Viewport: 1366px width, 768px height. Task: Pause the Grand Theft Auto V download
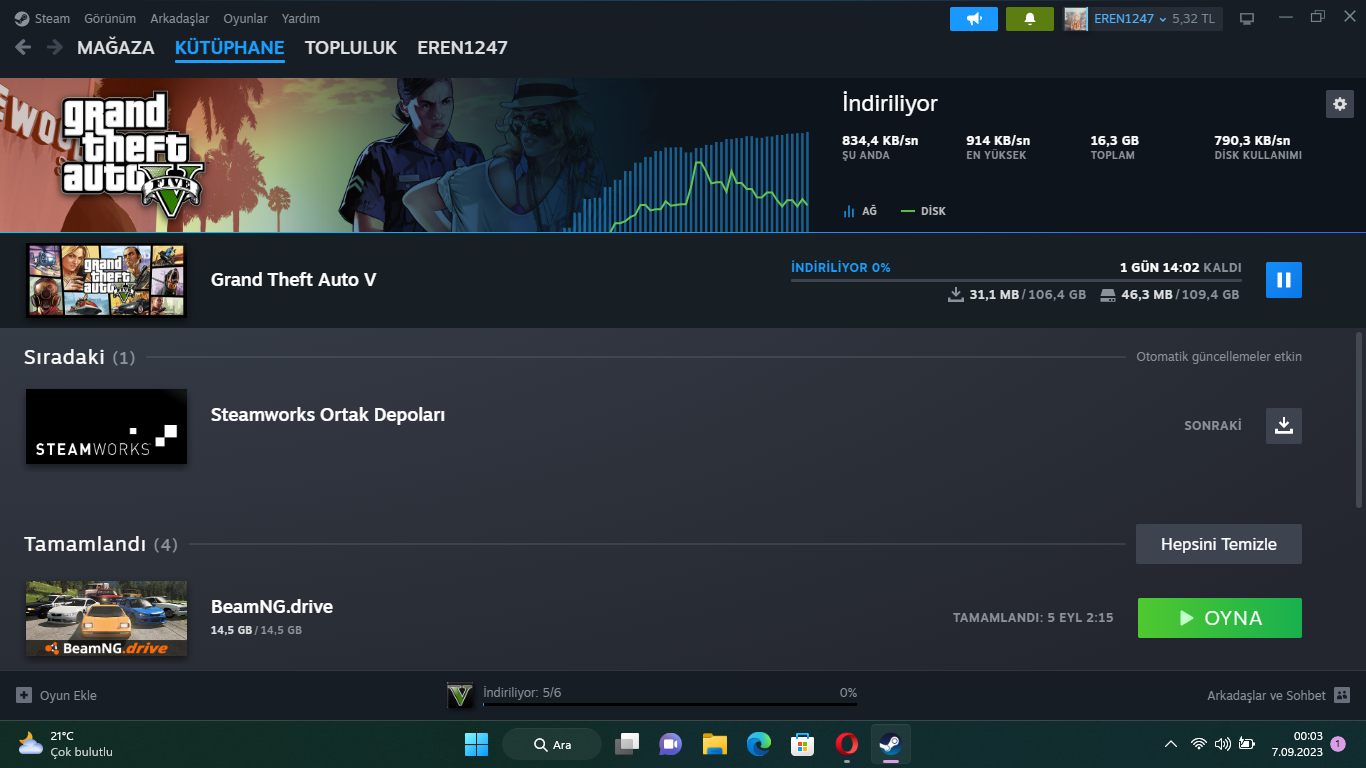coord(1284,280)
